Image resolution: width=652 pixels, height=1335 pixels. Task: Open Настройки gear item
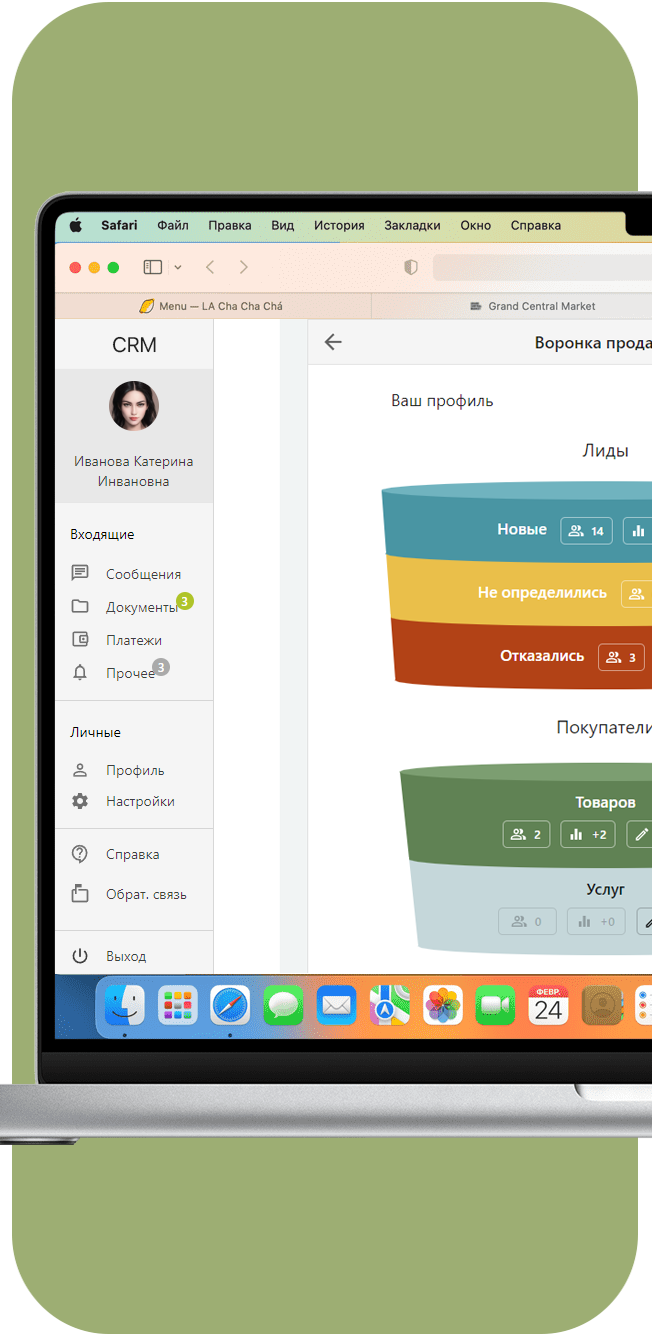coord(140,801)
